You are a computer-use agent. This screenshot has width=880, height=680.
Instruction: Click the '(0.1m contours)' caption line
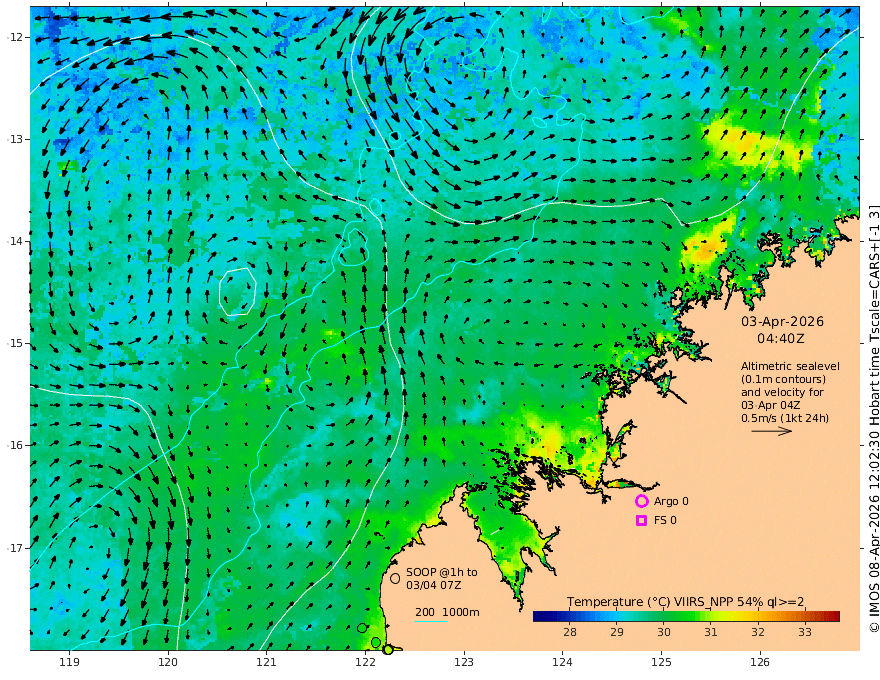[x=783, y=379]
